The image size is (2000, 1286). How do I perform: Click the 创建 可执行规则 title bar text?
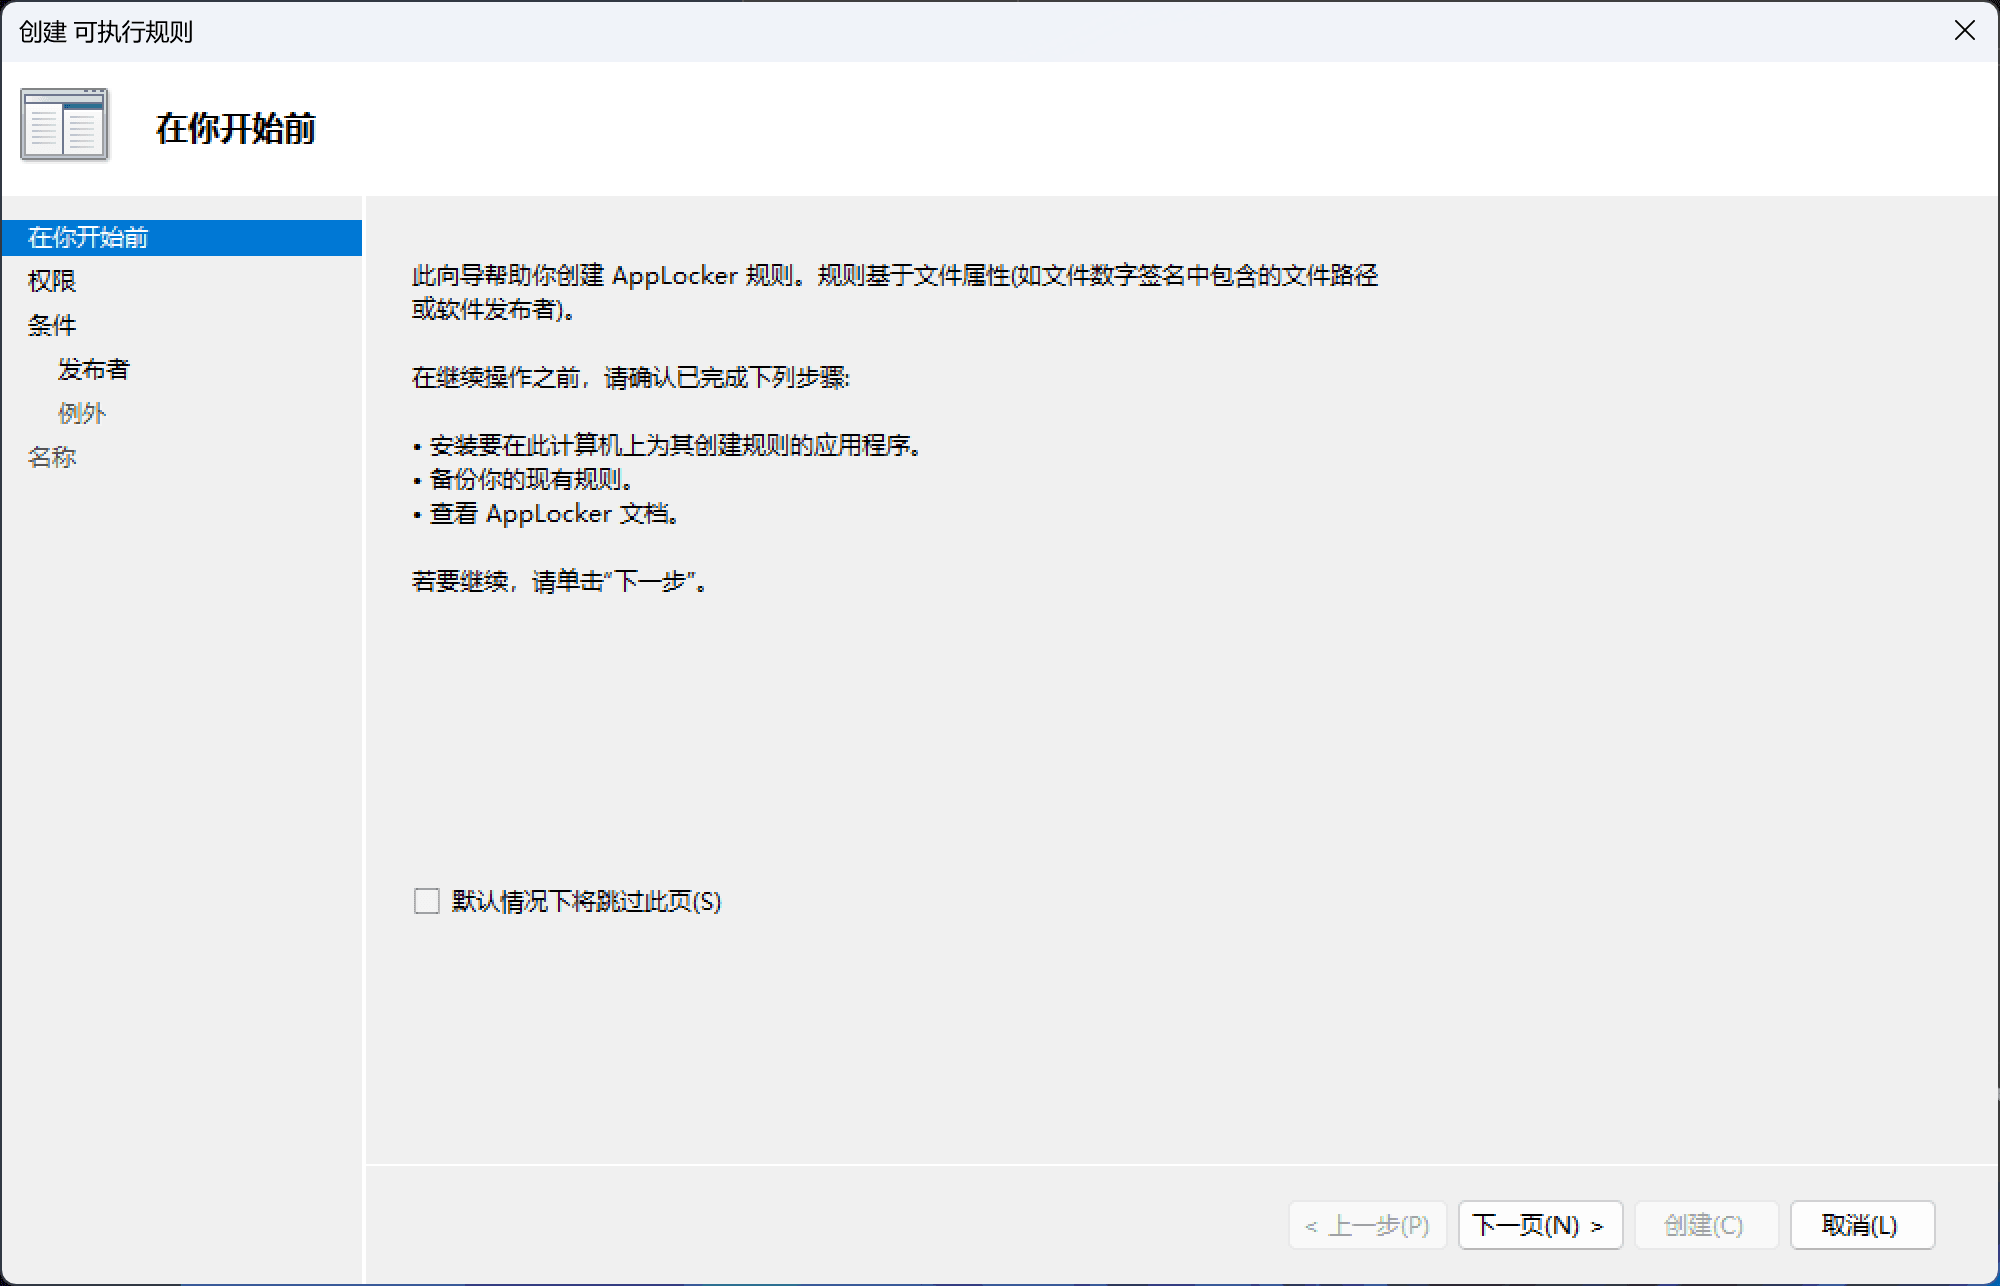[x=106, y=32]
